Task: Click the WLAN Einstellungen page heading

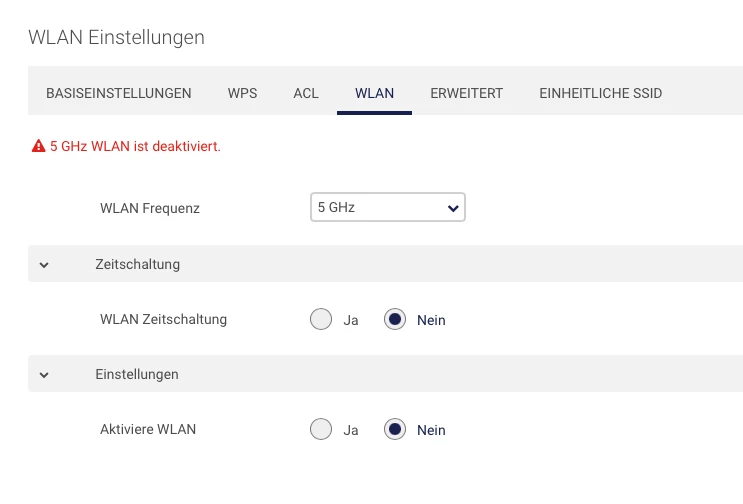Action: click(x=116, y=38)
